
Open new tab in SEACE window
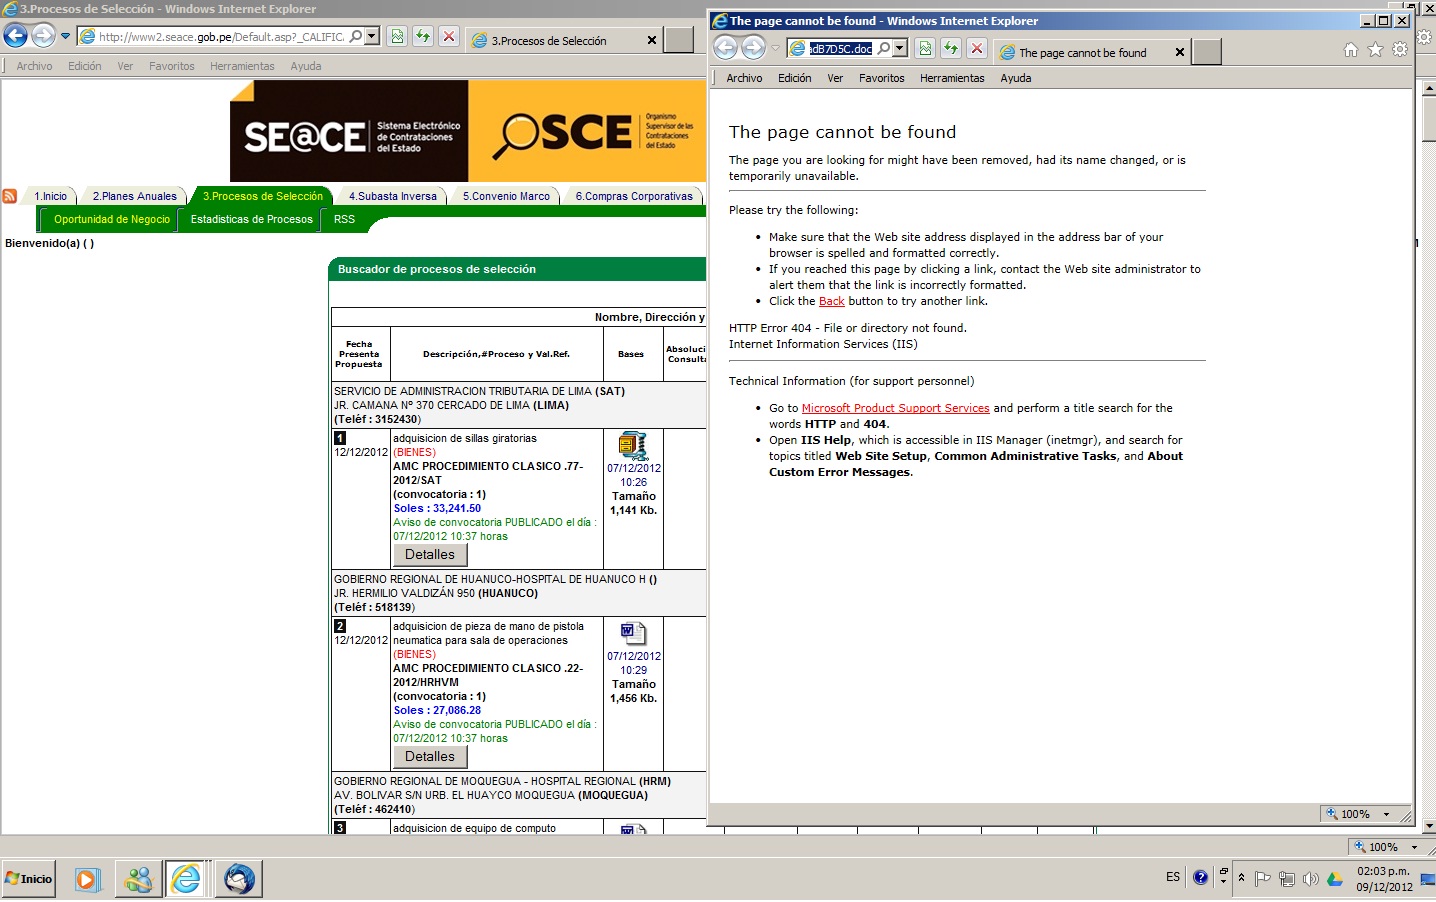[679, 40]
